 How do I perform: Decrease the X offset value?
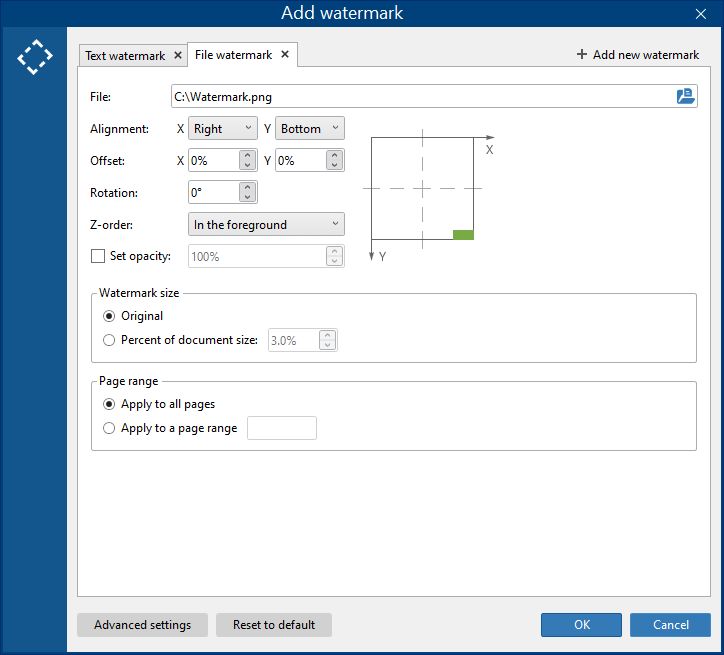[247, 165]
